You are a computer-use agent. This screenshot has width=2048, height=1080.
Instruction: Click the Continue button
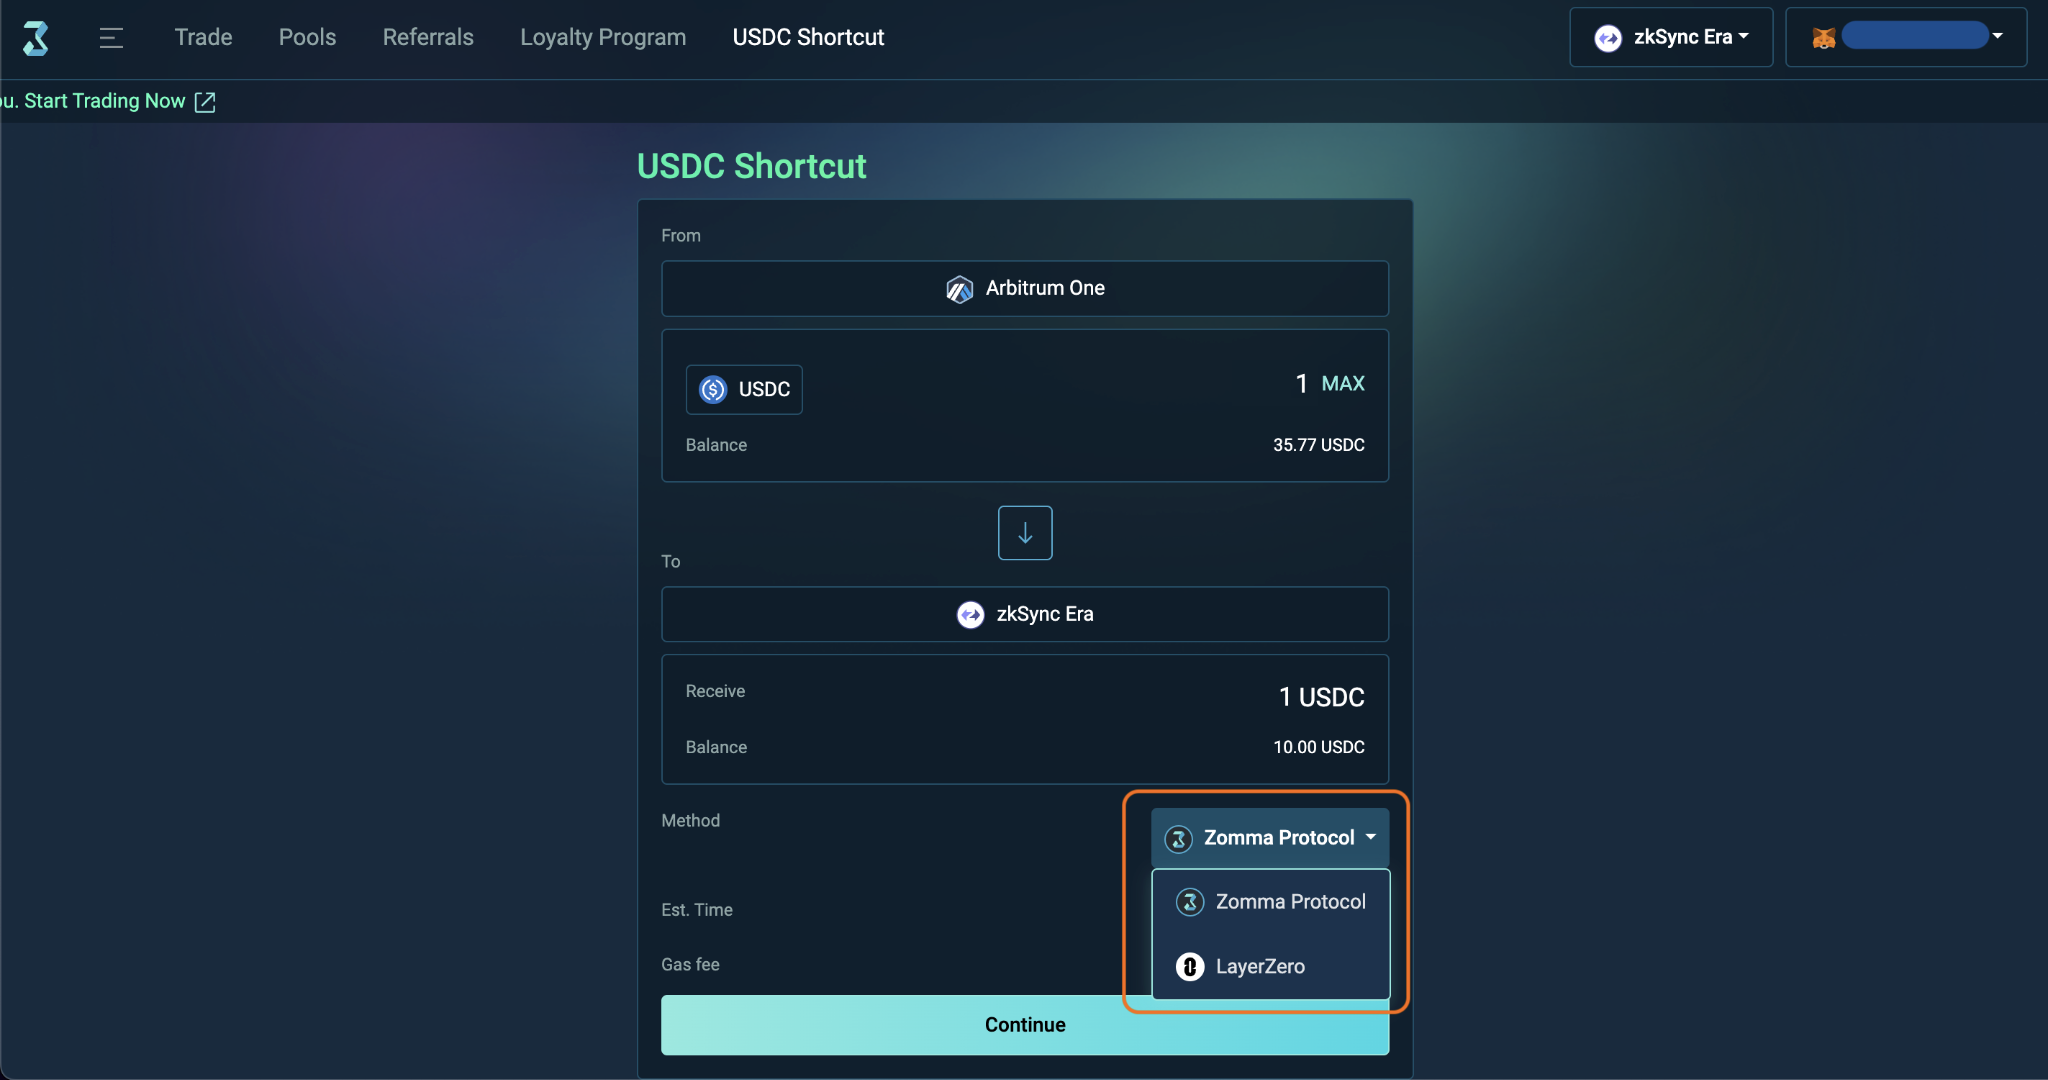pos(1025,1024)
